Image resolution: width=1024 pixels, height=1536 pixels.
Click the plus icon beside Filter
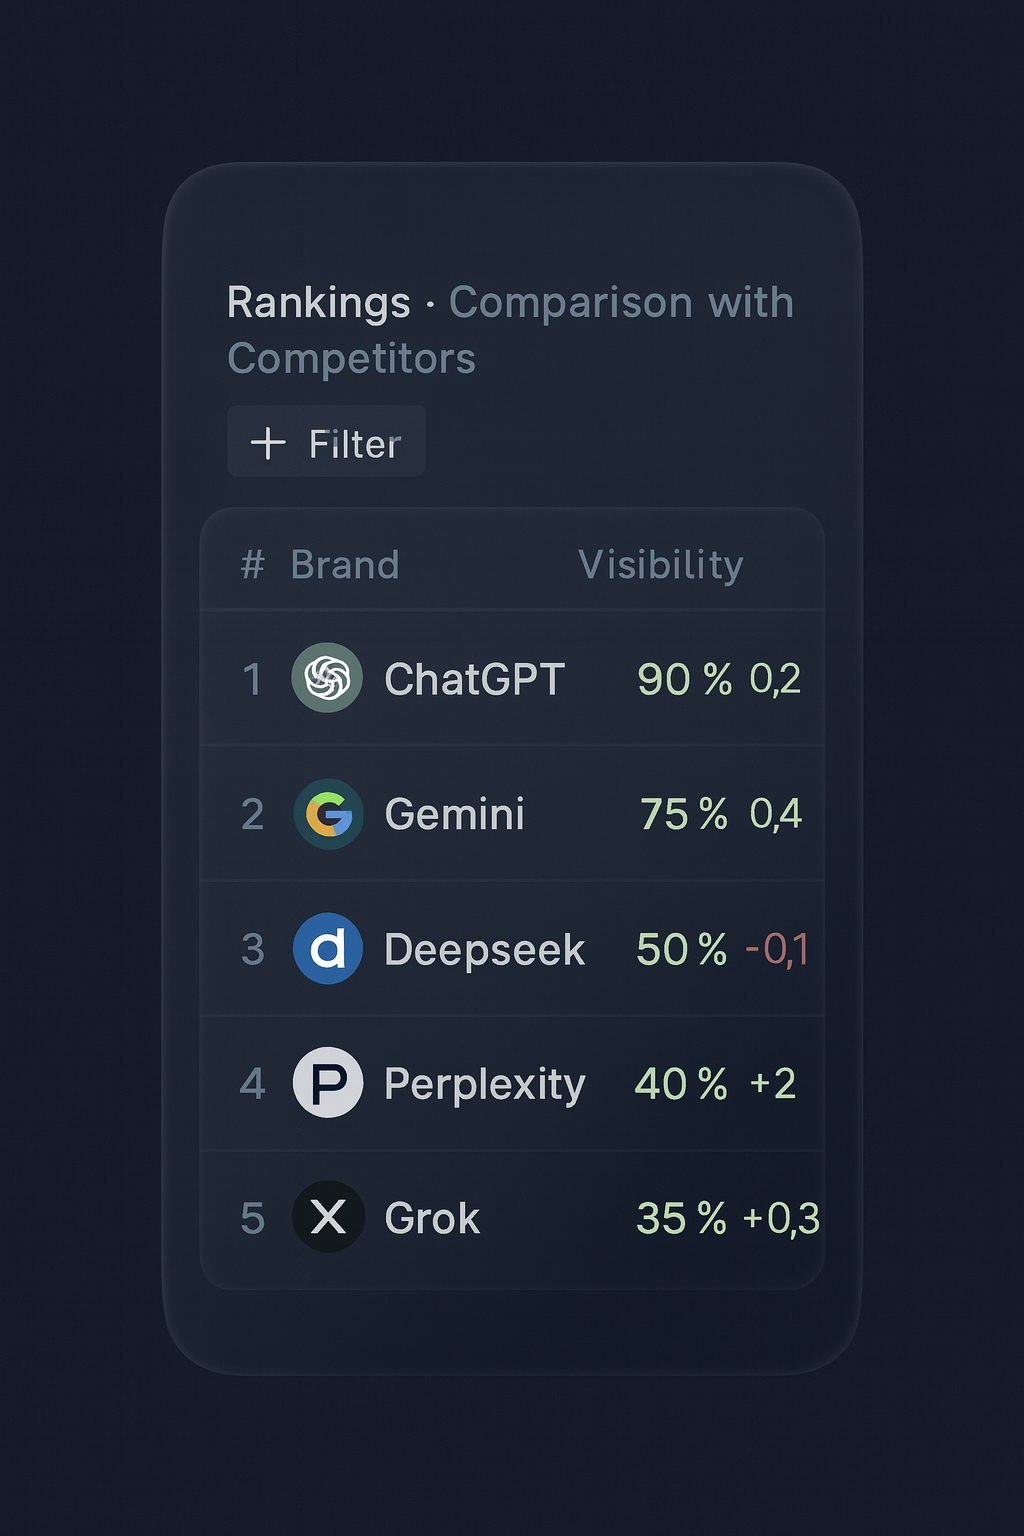click(x=268, y=443)
